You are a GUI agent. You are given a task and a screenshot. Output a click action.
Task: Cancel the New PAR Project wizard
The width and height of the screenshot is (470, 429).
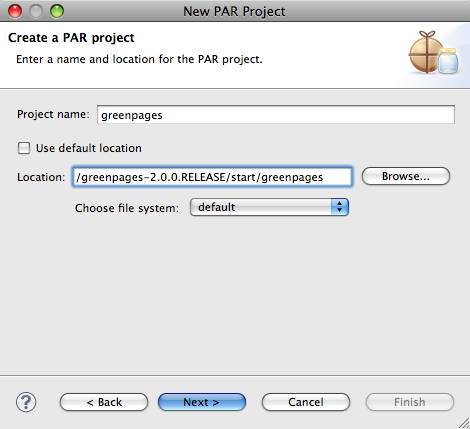pyautogui.click(x=306, y=402)
